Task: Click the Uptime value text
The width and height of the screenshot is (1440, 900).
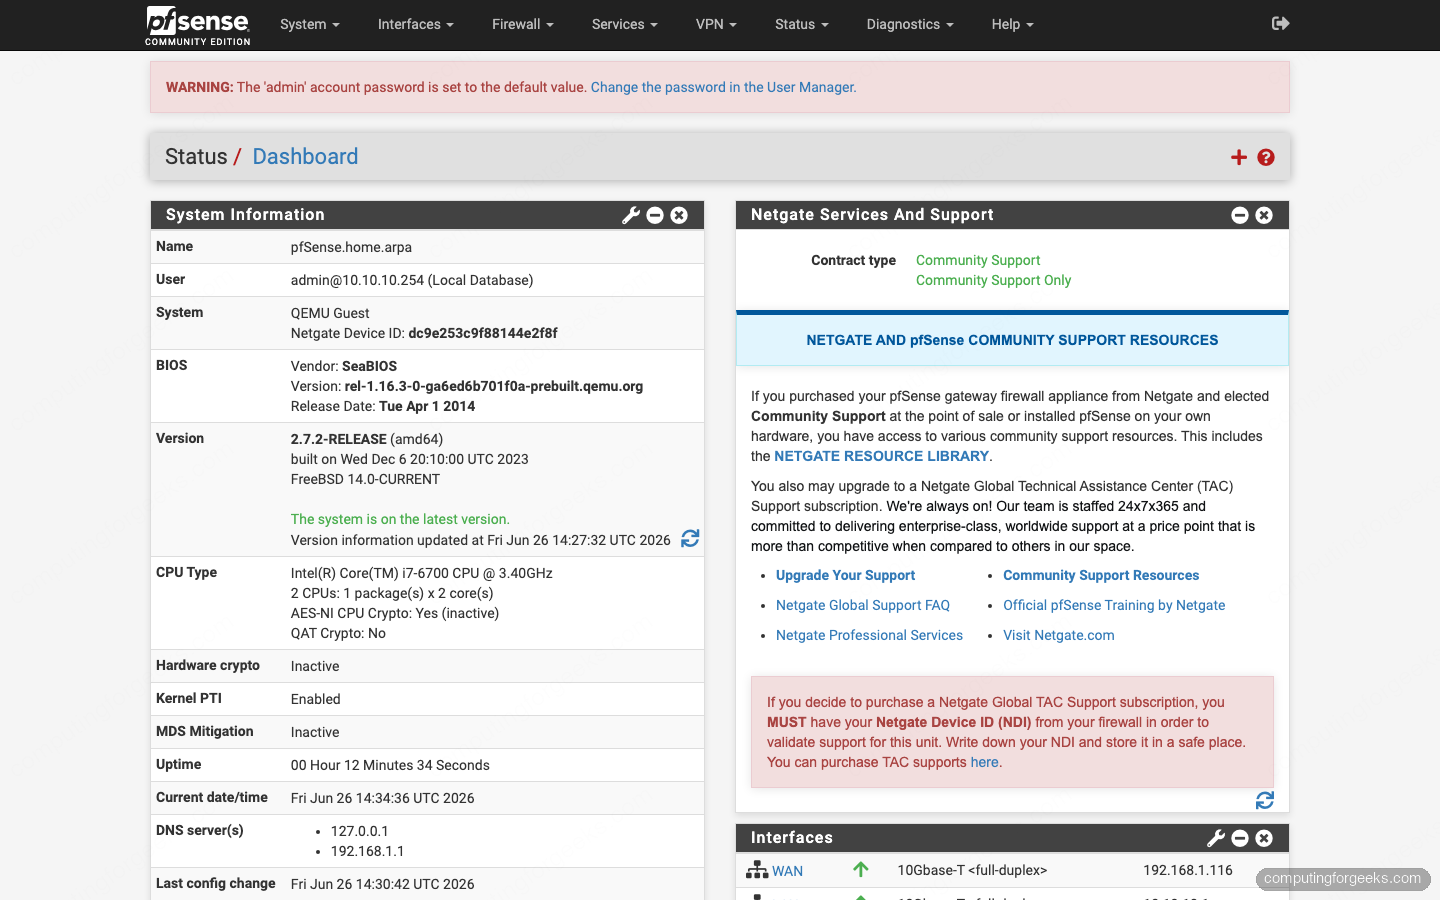Action: click(390, 765)
